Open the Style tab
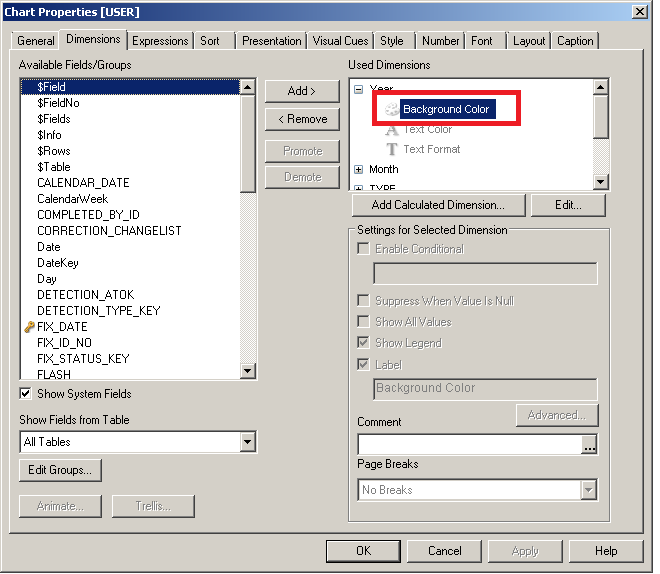Viewport: 660px width, 574px height. (392, 41)
